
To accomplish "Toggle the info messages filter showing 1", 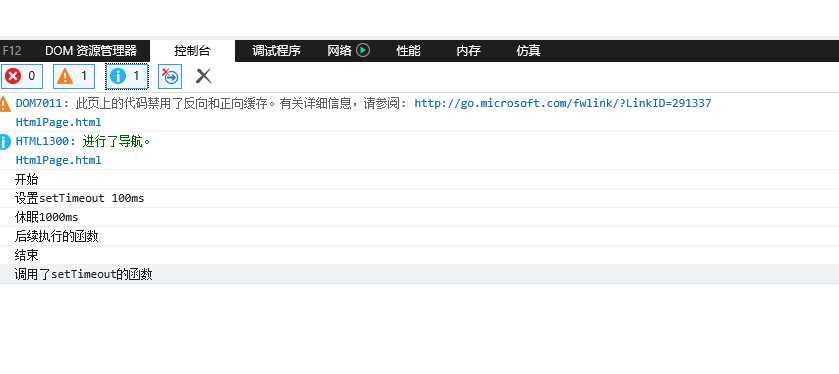I will point(126,76).
